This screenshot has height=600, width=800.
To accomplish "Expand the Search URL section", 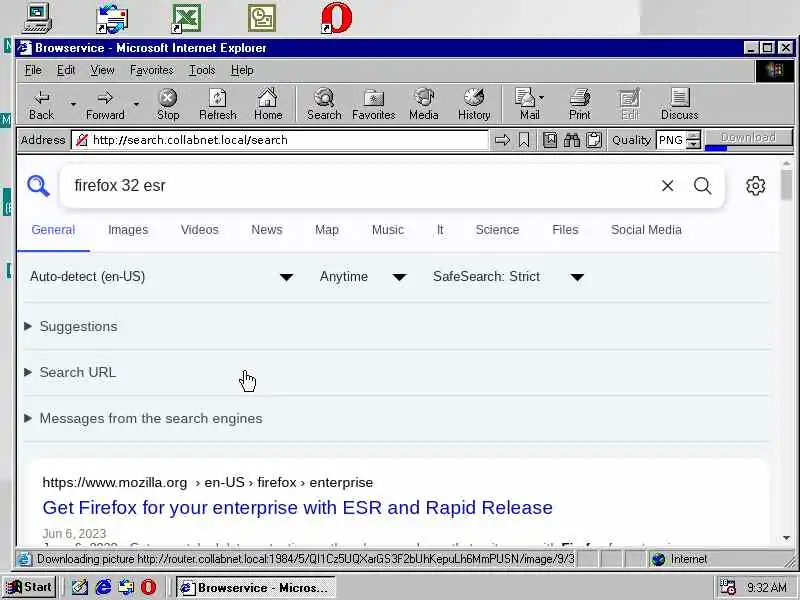I will [70, 372].
